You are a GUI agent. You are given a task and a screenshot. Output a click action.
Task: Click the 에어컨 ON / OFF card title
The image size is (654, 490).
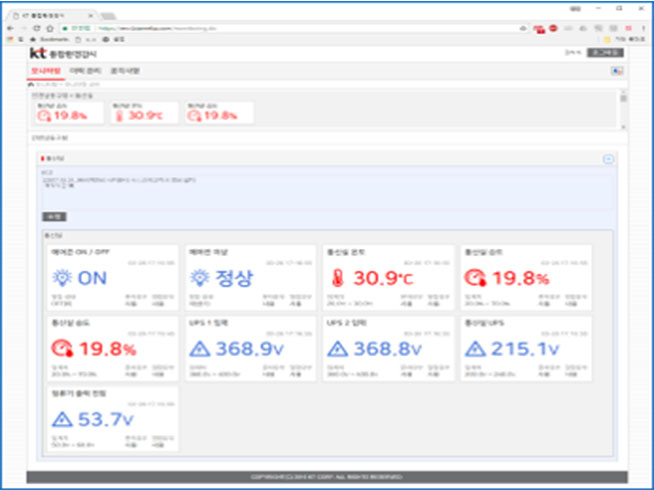[x=80, y=252]
